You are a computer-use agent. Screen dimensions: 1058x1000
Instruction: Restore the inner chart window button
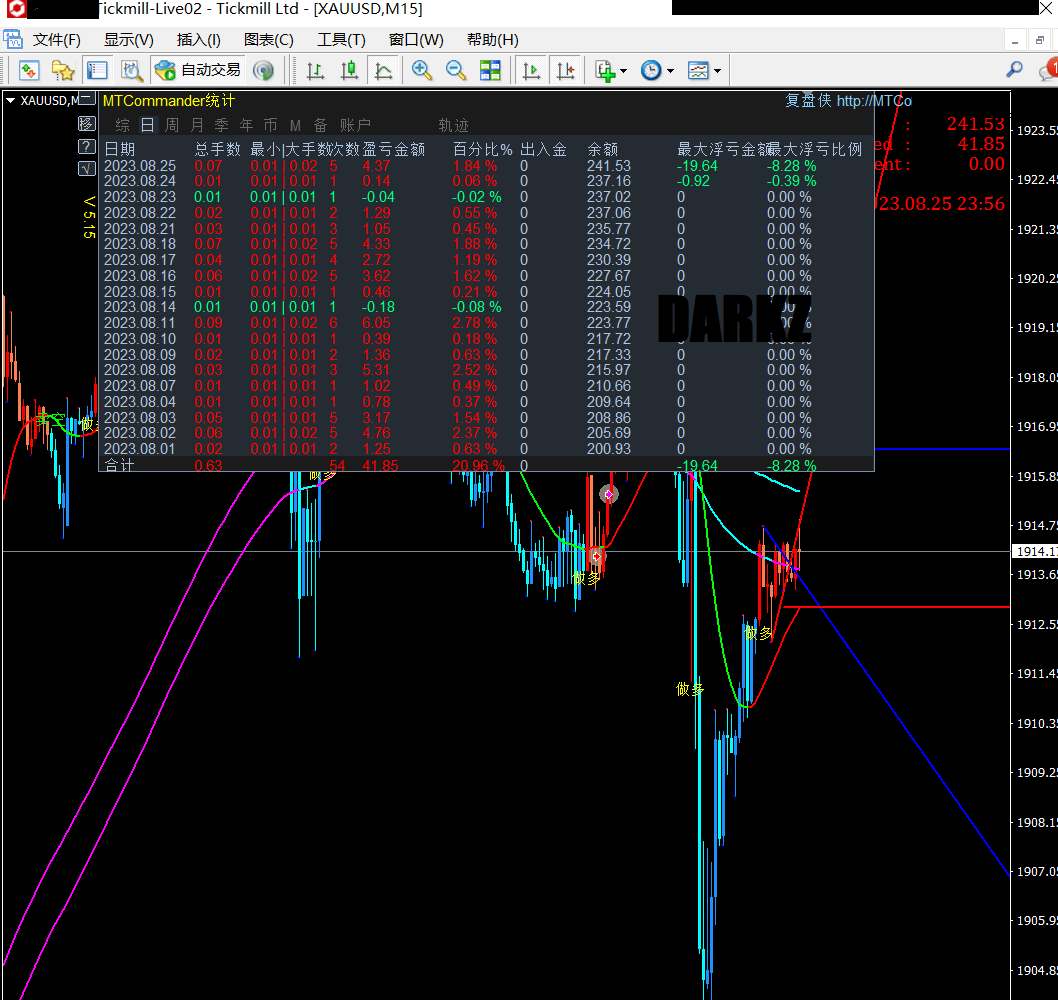pos(1040,40)
